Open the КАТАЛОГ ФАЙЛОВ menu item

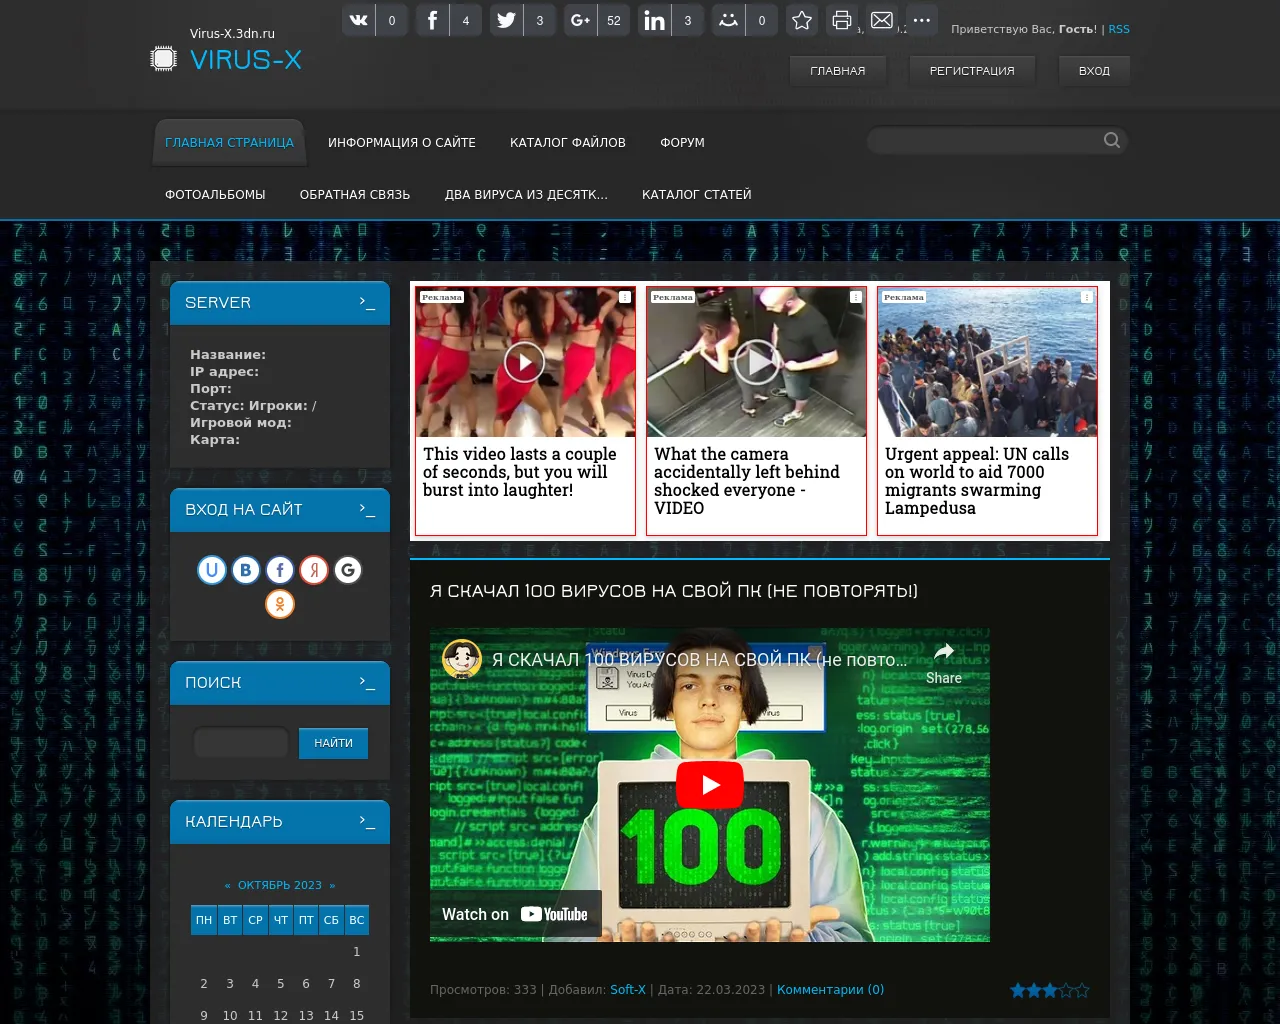[x=568, y=143]
